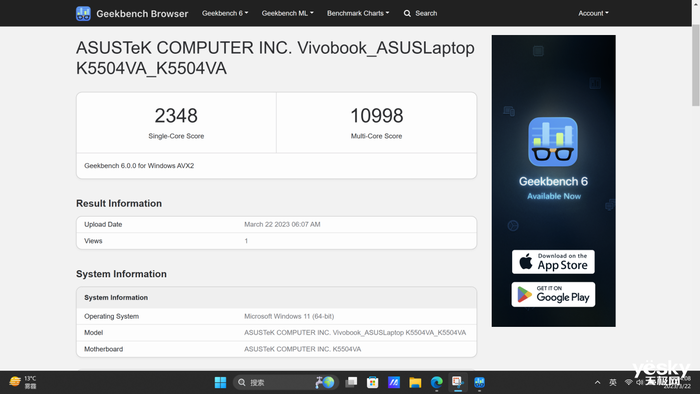Open File Explorer from the taskbar
The width and height of the screenshot is (700, 394).
click(x=415, y=382)
